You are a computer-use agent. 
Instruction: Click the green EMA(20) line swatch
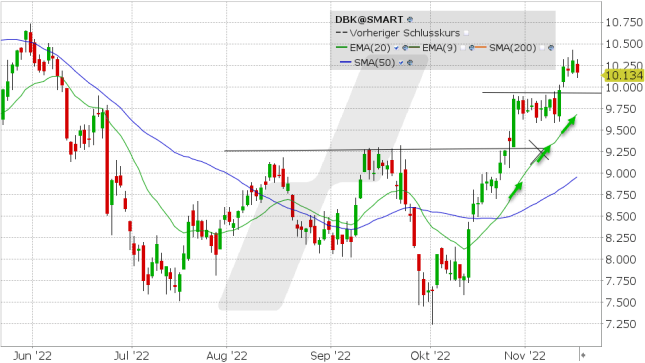click(x=341, y=47)
